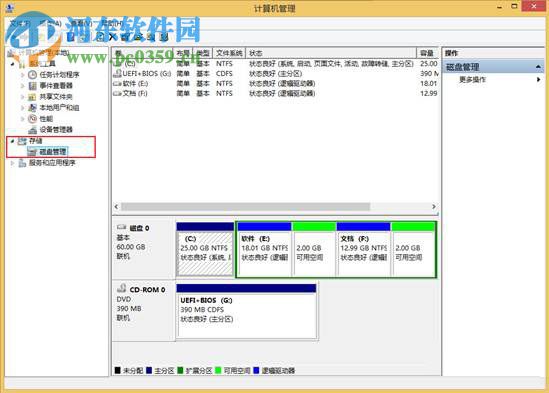
Task: Click the "25.00" capacity cell
Action: point(429,64)
